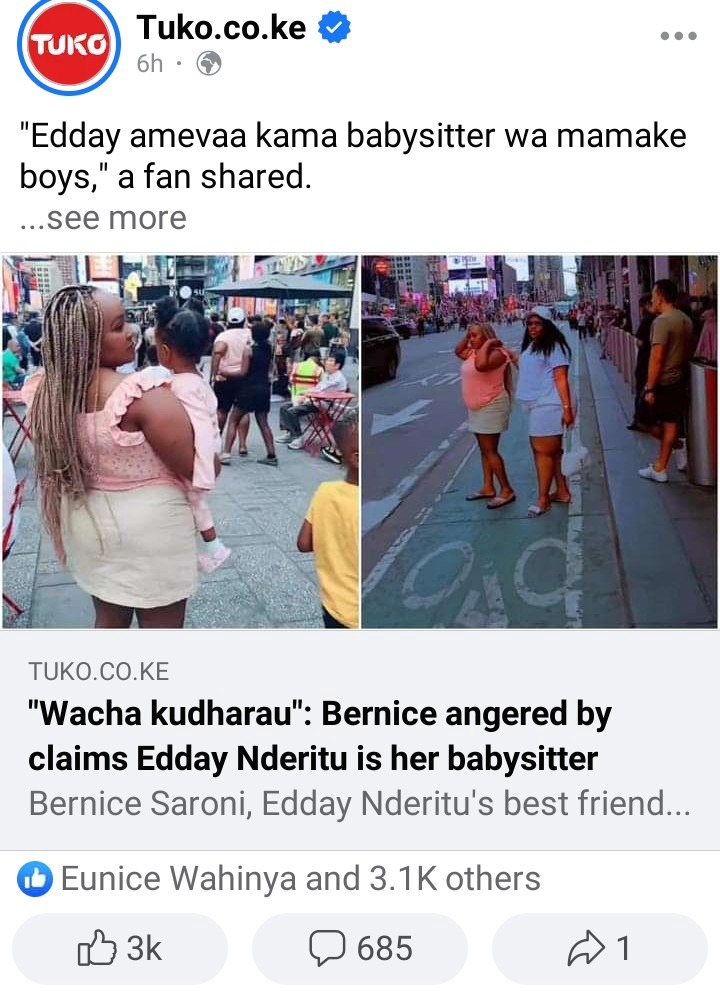
Task: Click the share arrow icon
Action: (587, 948)
